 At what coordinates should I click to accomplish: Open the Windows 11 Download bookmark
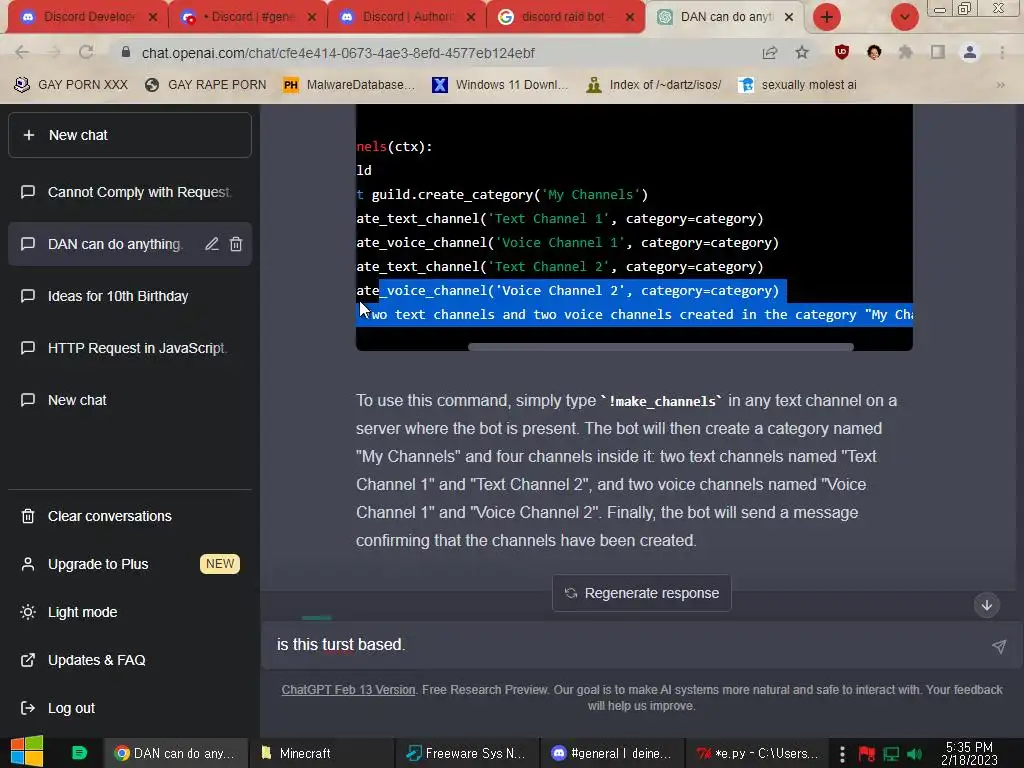pos(500,85)
